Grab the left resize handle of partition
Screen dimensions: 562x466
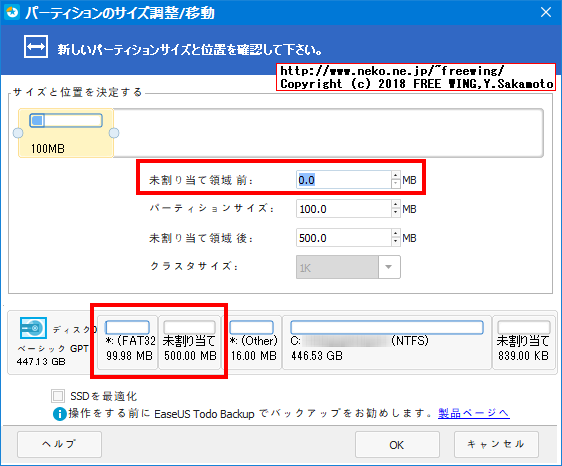18,133
